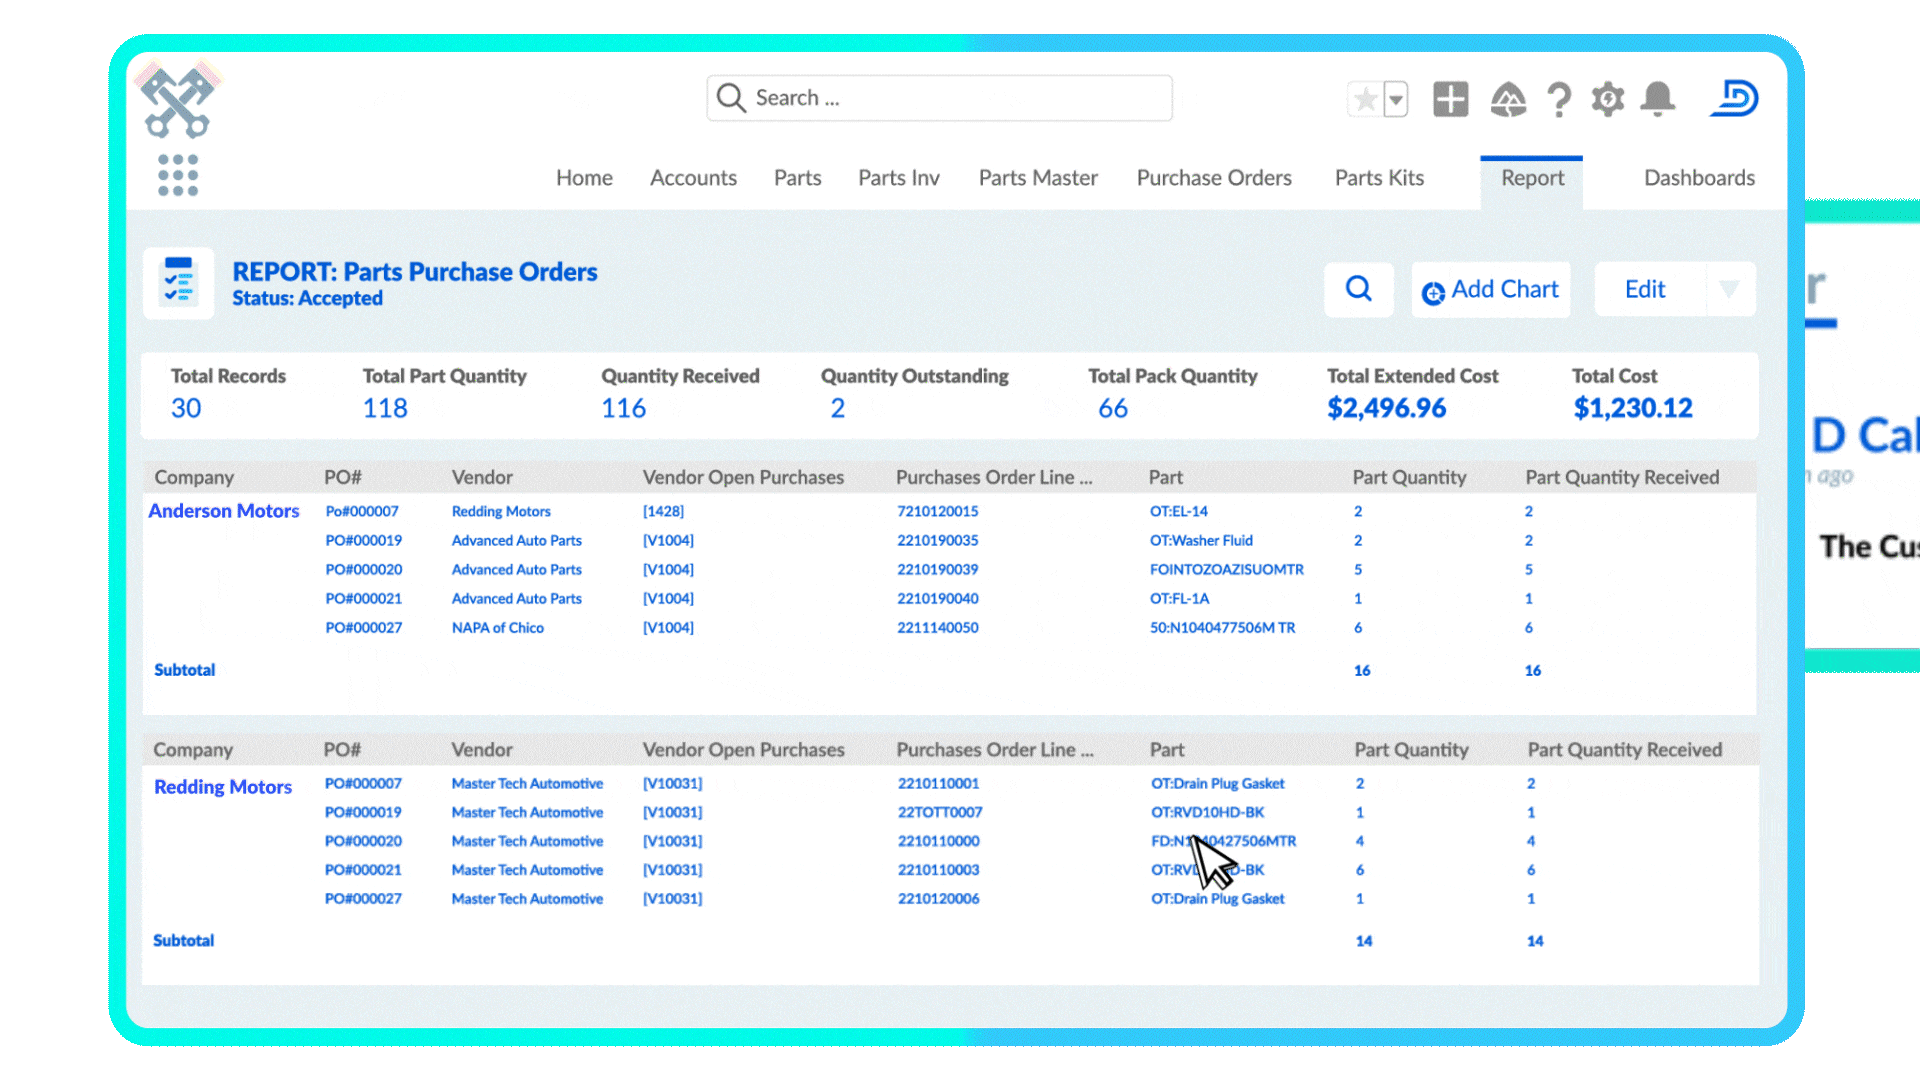Click the FOINTOZOAZISUOMTR part link
The image size is (1920, 1080).
coord(1227,569)
